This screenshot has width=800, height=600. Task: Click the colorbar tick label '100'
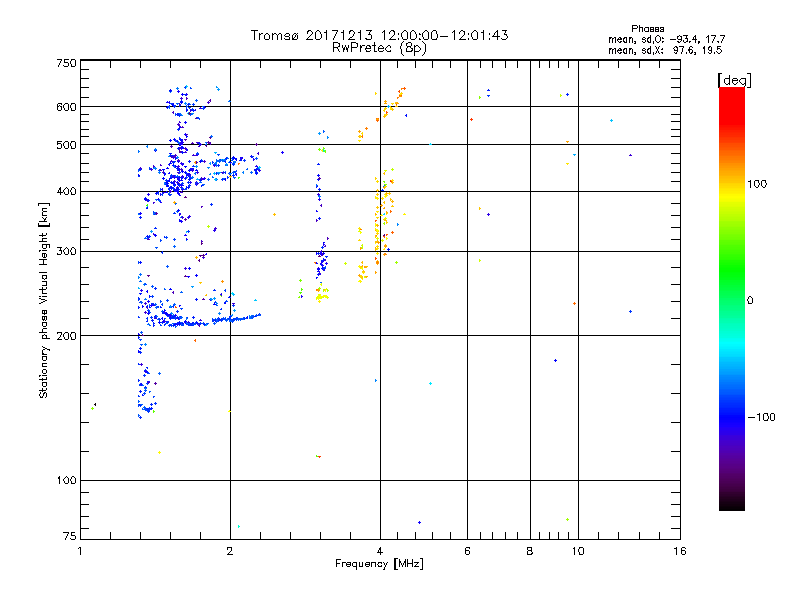757,184
